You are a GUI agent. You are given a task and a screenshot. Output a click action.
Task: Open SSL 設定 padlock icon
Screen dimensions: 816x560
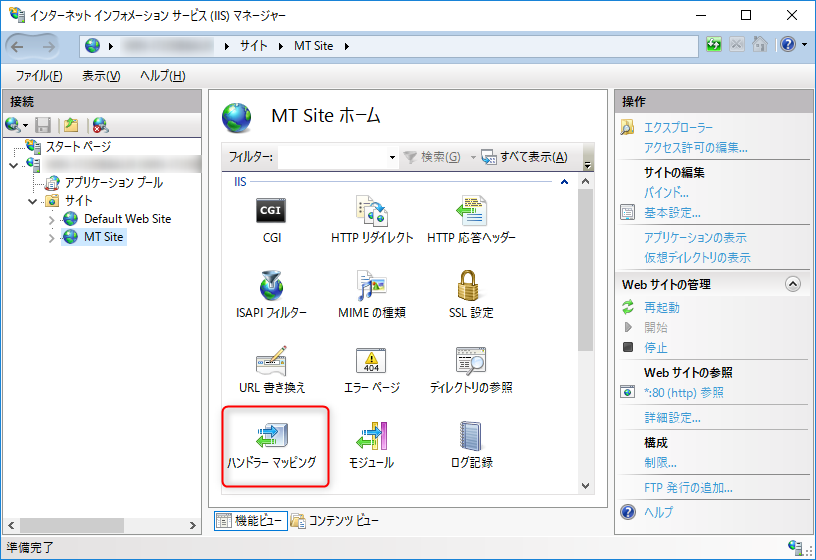coord(470,288)
